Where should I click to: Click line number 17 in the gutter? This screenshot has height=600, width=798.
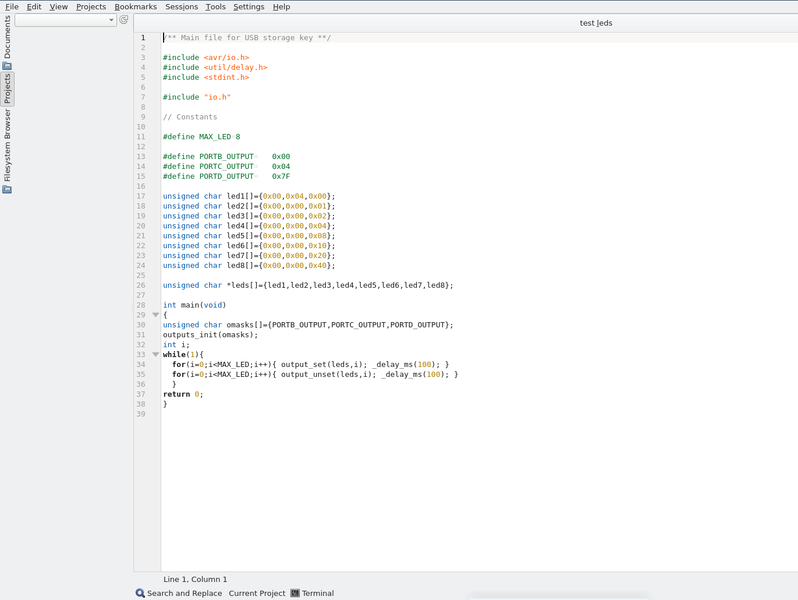[x=142, y=196]
